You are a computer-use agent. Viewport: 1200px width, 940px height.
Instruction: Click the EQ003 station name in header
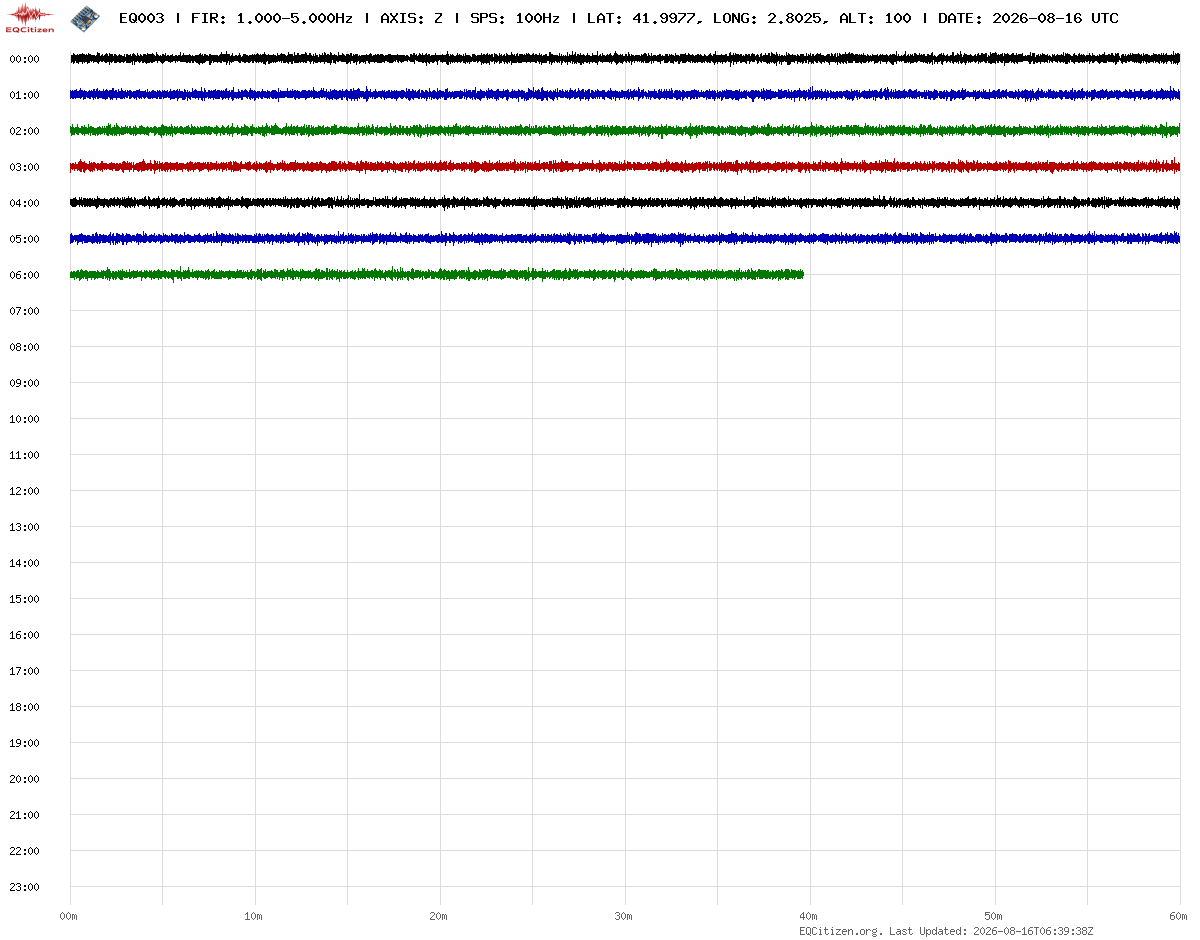[x=142, y=19]
